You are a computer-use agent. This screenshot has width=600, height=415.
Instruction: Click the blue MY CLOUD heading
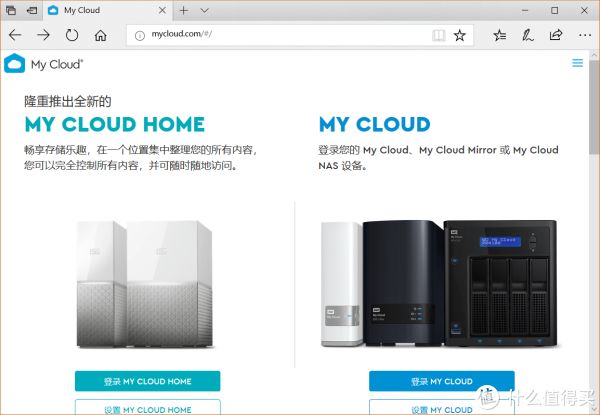click(375, 124)
